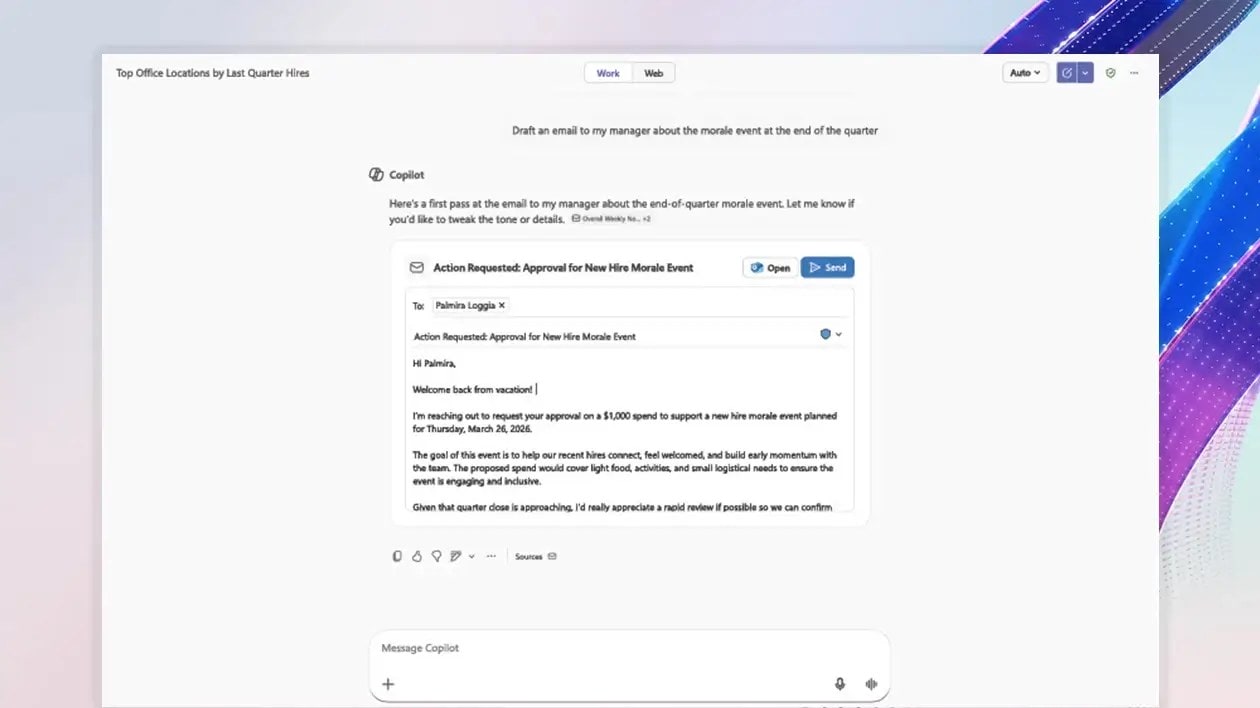Screen dimensions: 1260x708
Task: Activate the microphone for voice input
Action: pos(839,684)
